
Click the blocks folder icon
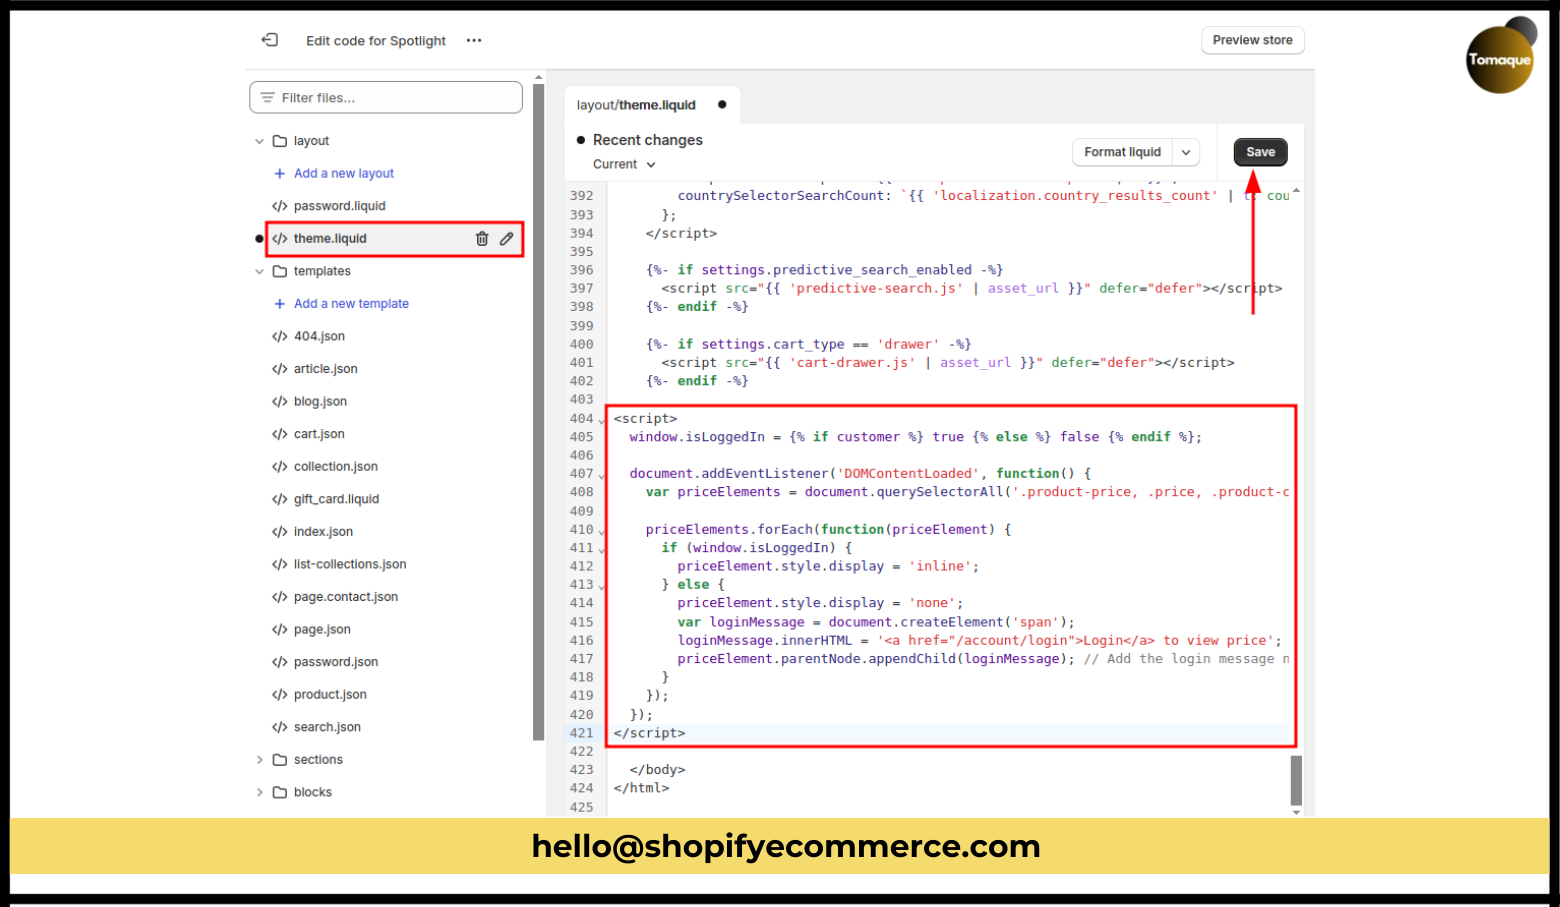point(280,792)
